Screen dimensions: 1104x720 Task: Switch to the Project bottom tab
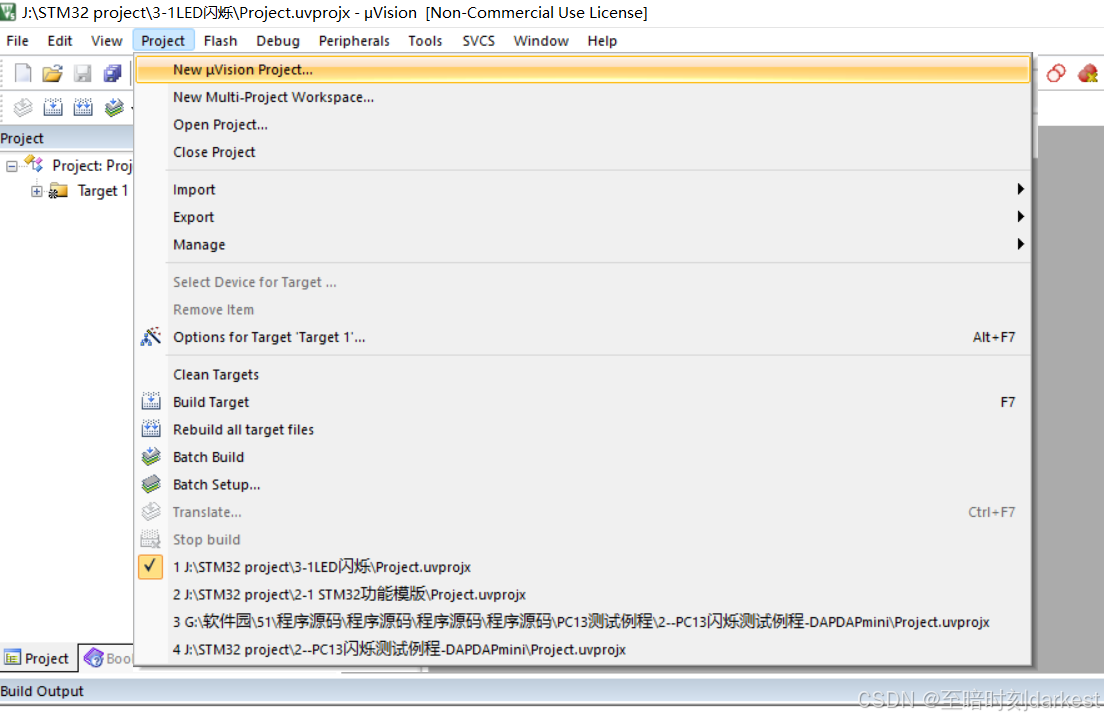[38, 658]
